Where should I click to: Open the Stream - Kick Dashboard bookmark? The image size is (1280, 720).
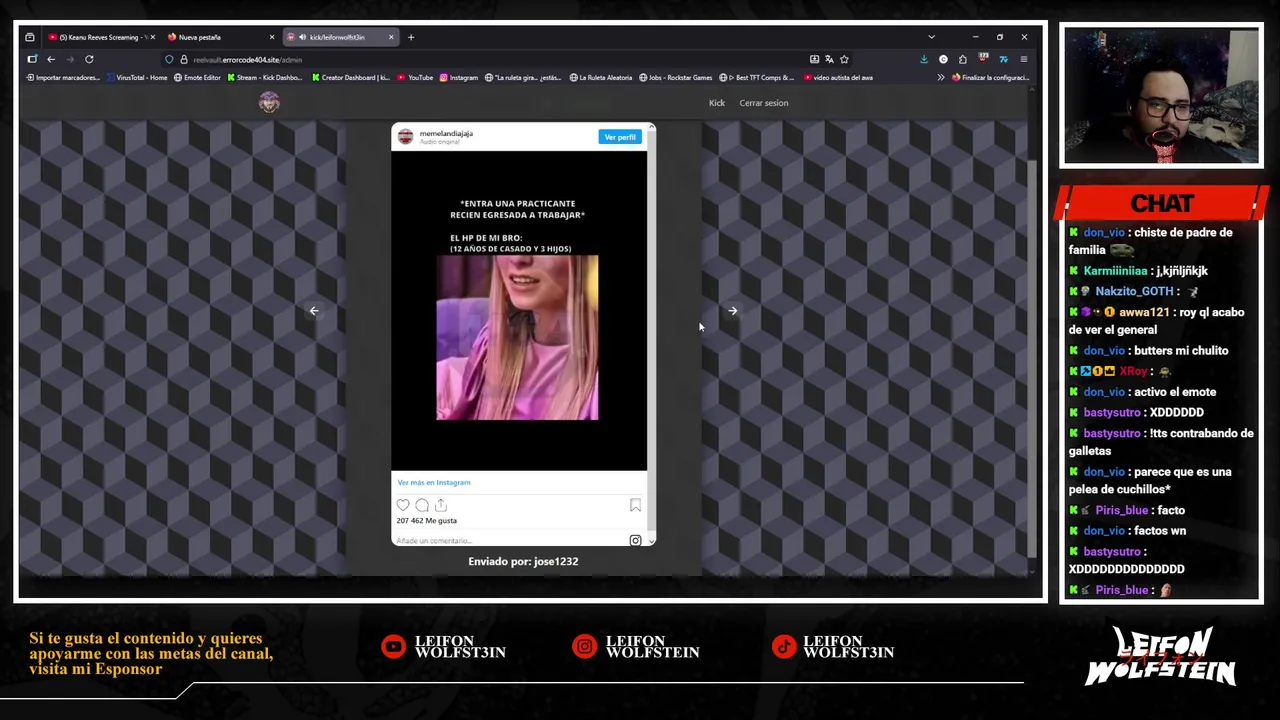point(265,77)
